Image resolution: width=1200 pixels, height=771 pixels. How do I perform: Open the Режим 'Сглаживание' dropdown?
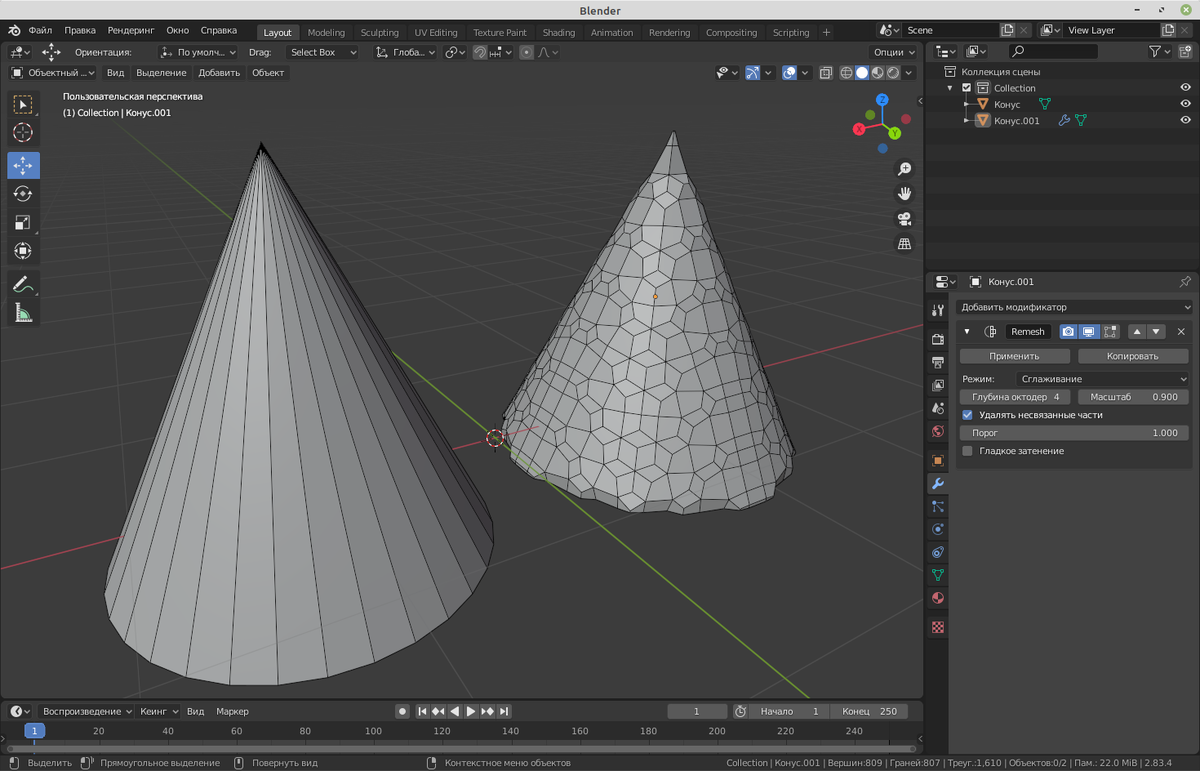tap(1103, 380)
